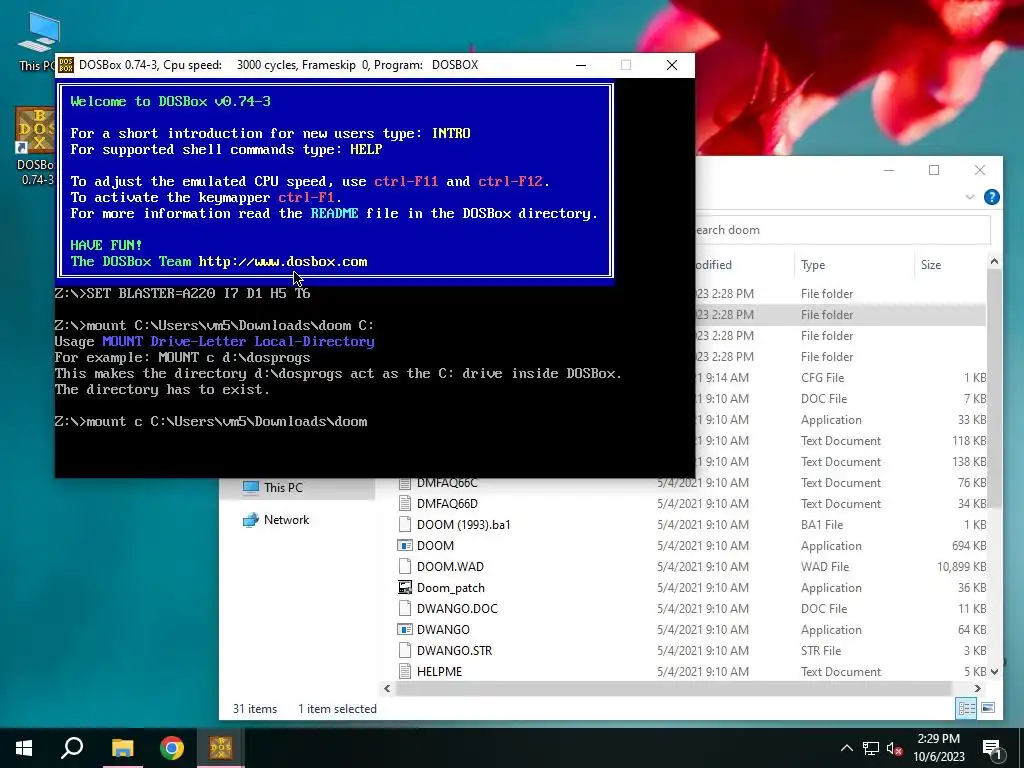Click the DOOM application file icon
The image size is (1024, 768).
pos(405,545)
